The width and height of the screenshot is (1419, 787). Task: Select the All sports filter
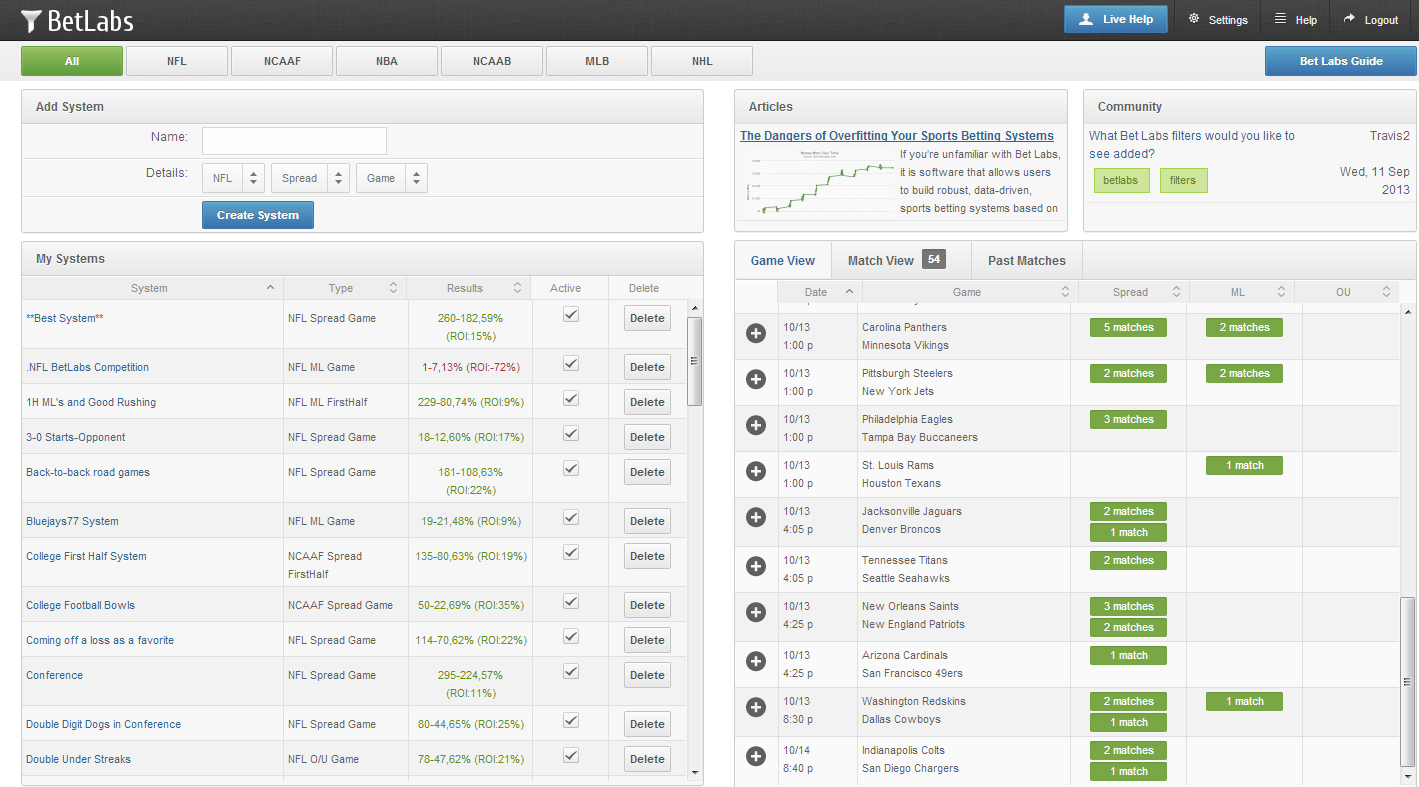(x=72, y=61)
